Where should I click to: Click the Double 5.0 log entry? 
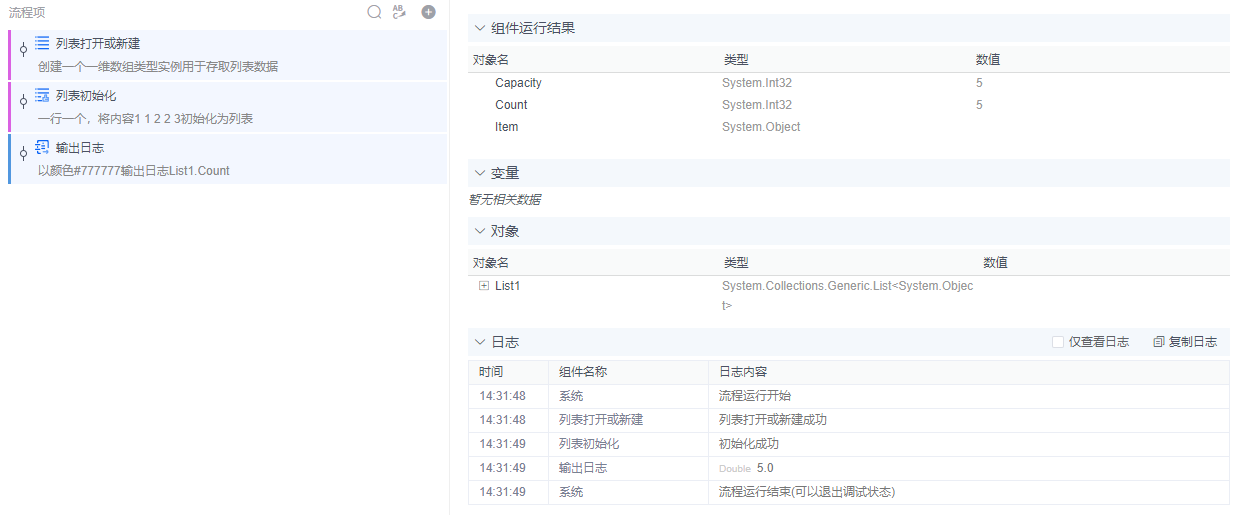click(x=746, y=468)
